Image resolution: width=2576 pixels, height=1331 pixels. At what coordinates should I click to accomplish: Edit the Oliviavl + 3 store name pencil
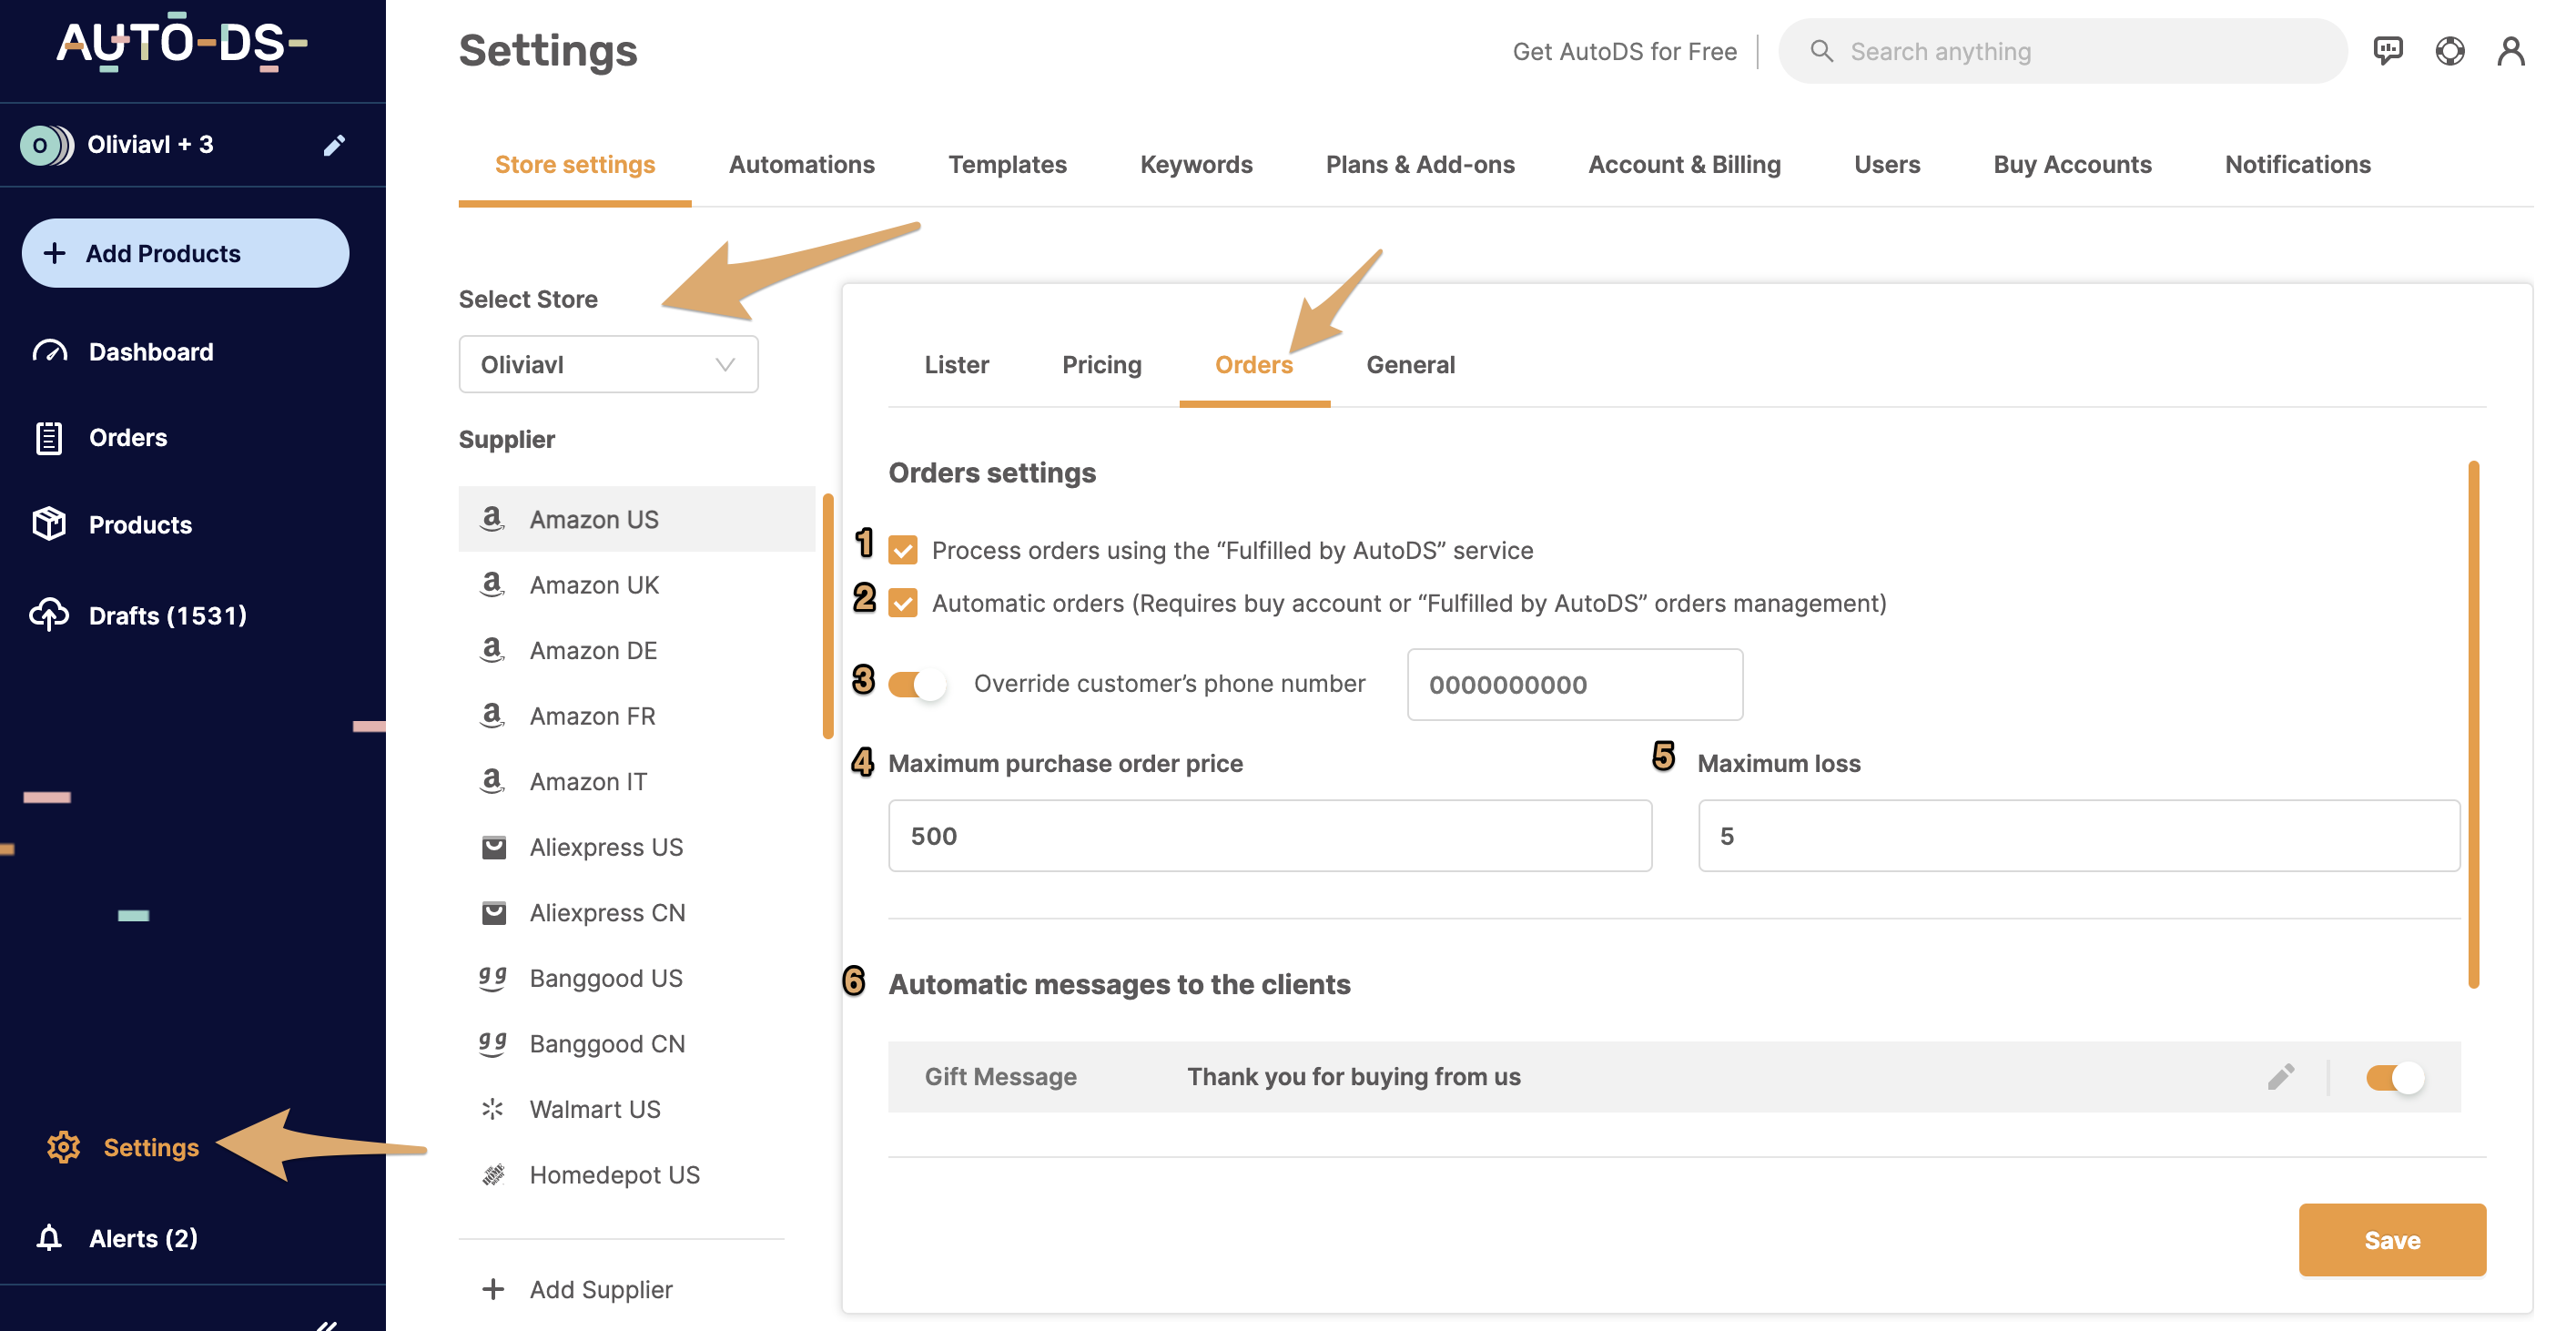click(x=334, y=146)
